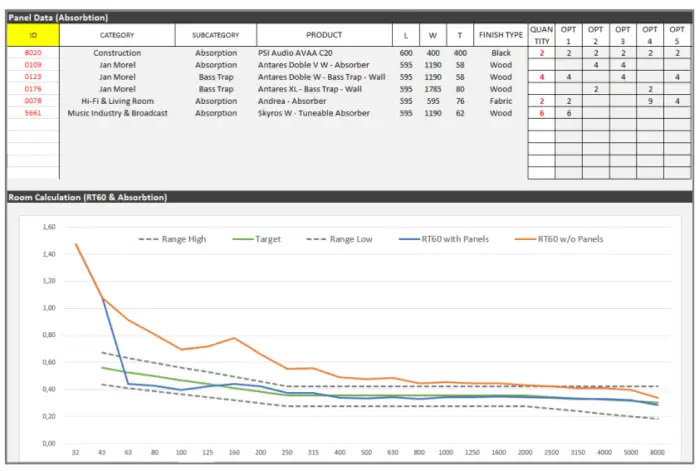Click the Music Industry & Broadcast category cell
This screenshot has height=471, width=700.
coord(117,113)
